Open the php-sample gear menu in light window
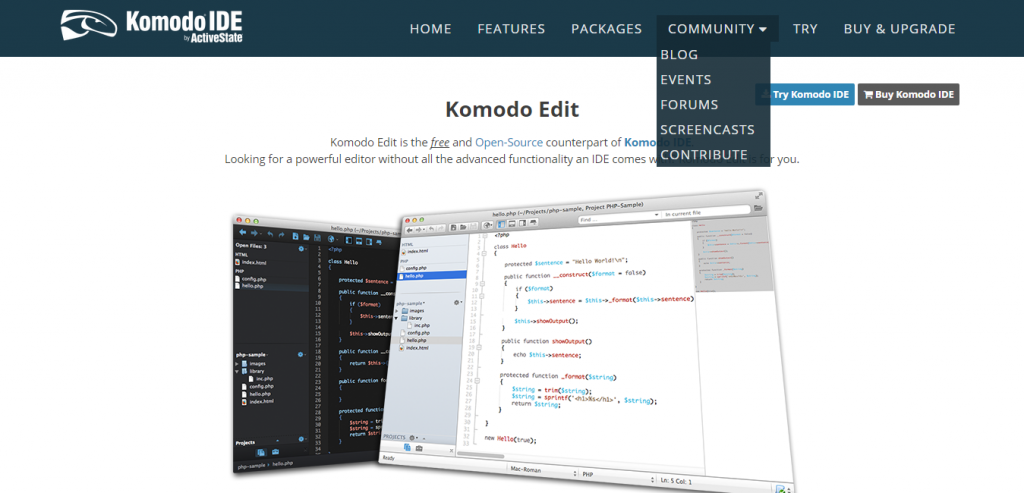Screen dimensions: 1024x493 pos(458,302)
